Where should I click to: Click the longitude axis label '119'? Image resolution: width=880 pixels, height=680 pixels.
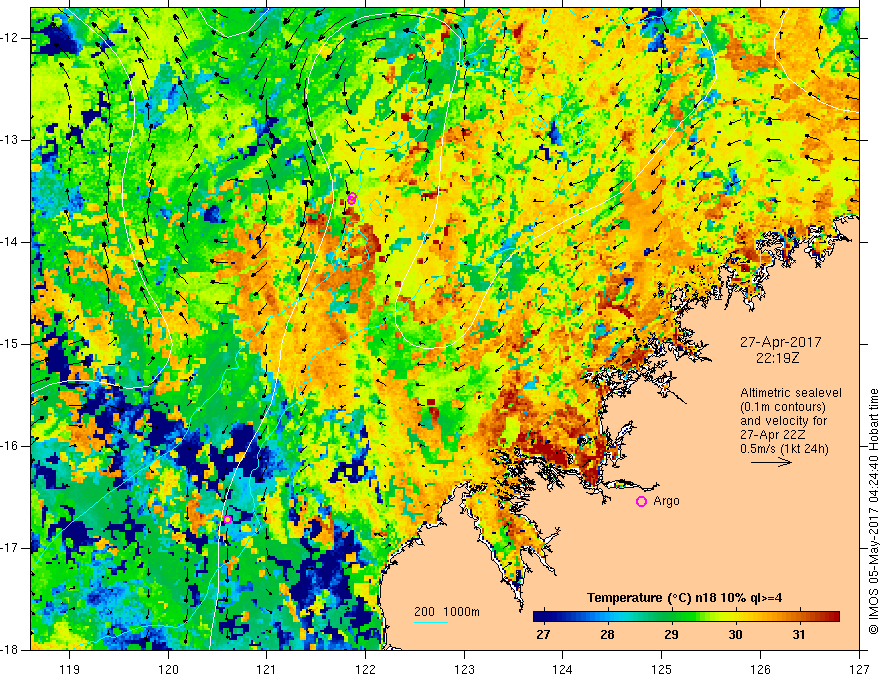(x=70, y=669)
